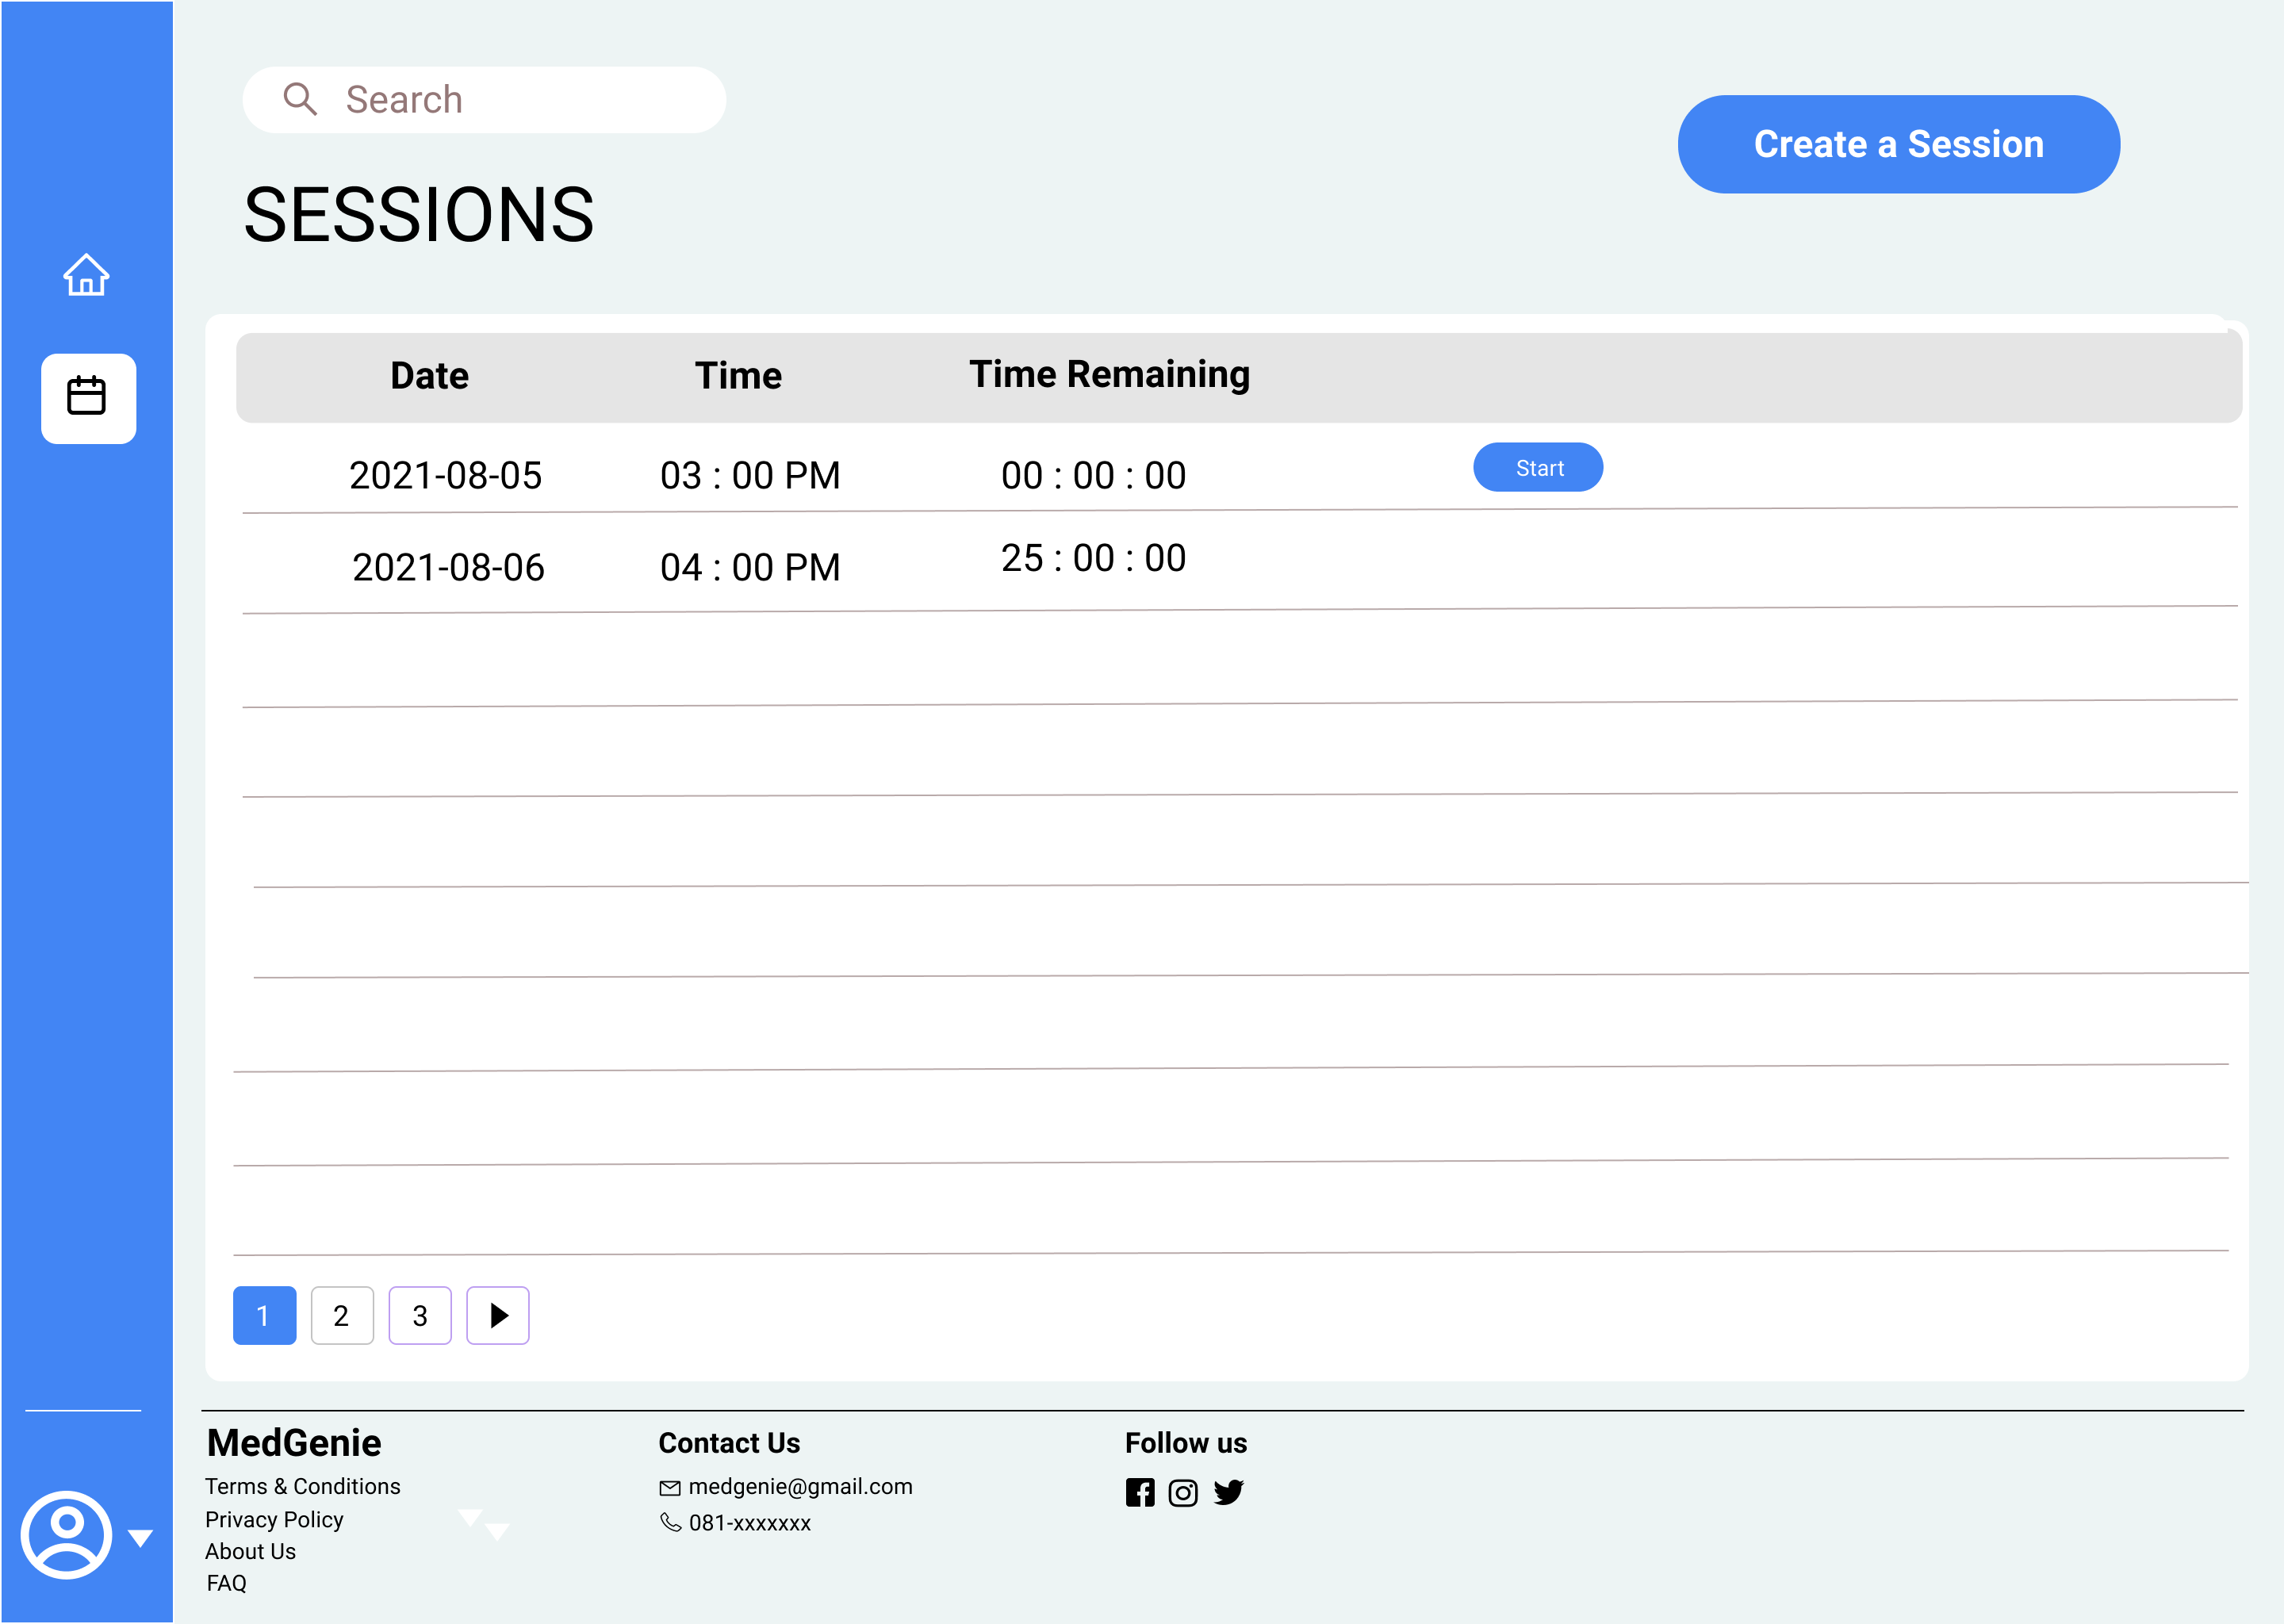Select the calendar sessions icon
2284x1624 pixels.
coord(88,397)
